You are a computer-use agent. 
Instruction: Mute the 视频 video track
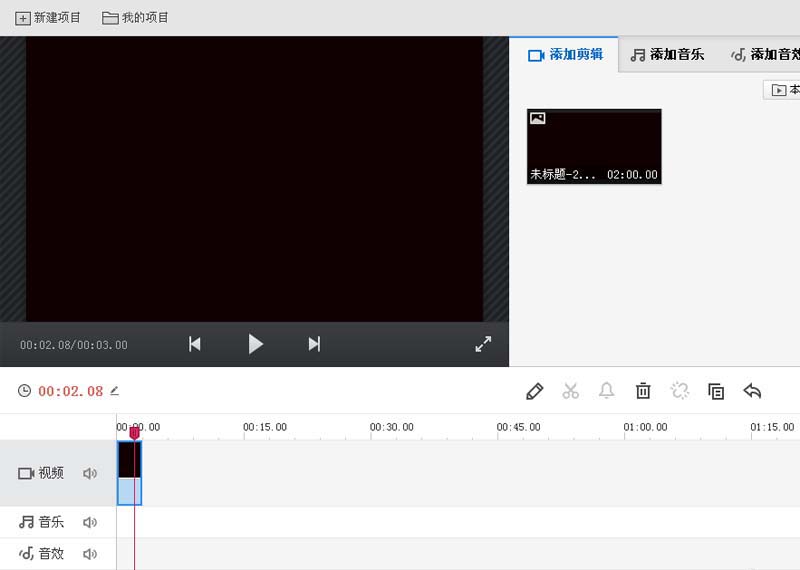tap(90, 474)
